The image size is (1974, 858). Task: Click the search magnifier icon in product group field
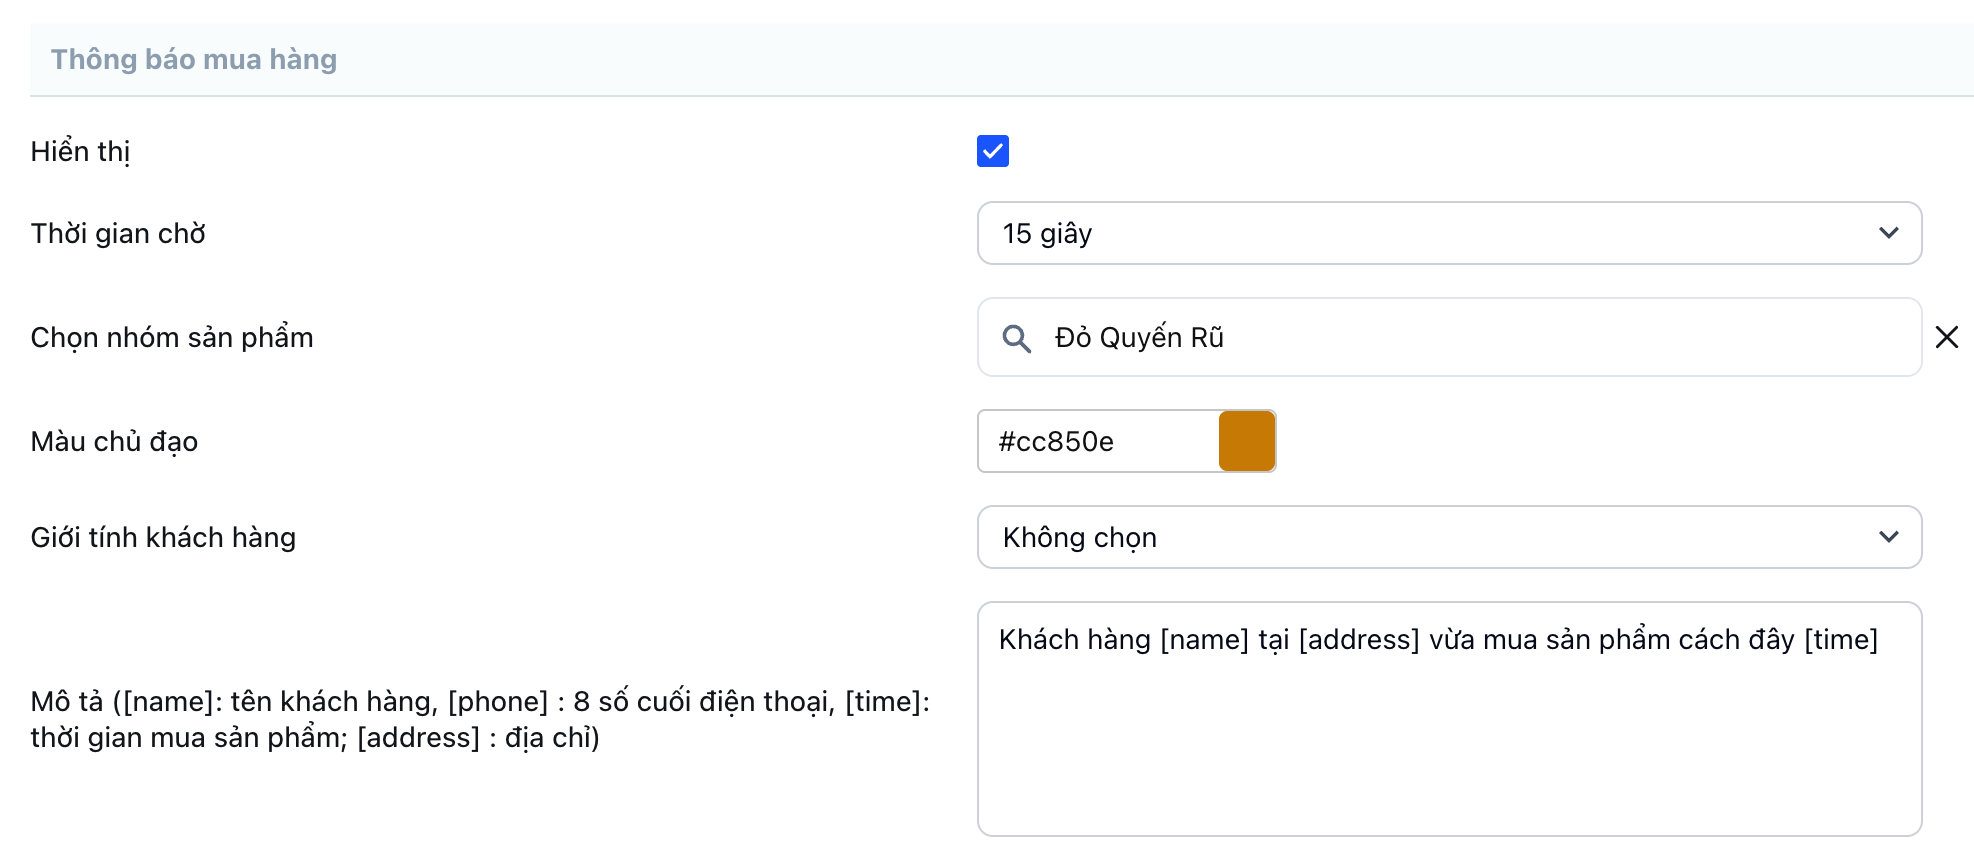point(1016,338)
